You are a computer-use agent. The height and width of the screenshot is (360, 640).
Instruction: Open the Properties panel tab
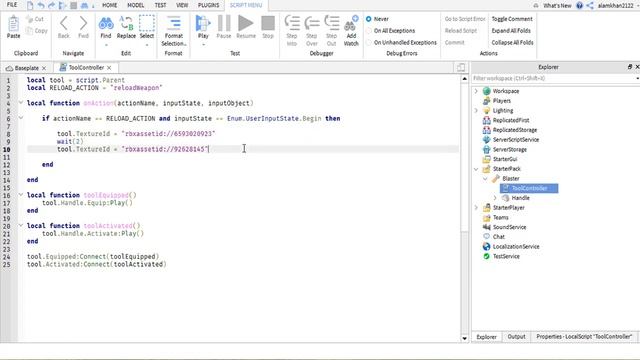click(x=584, y=337)
